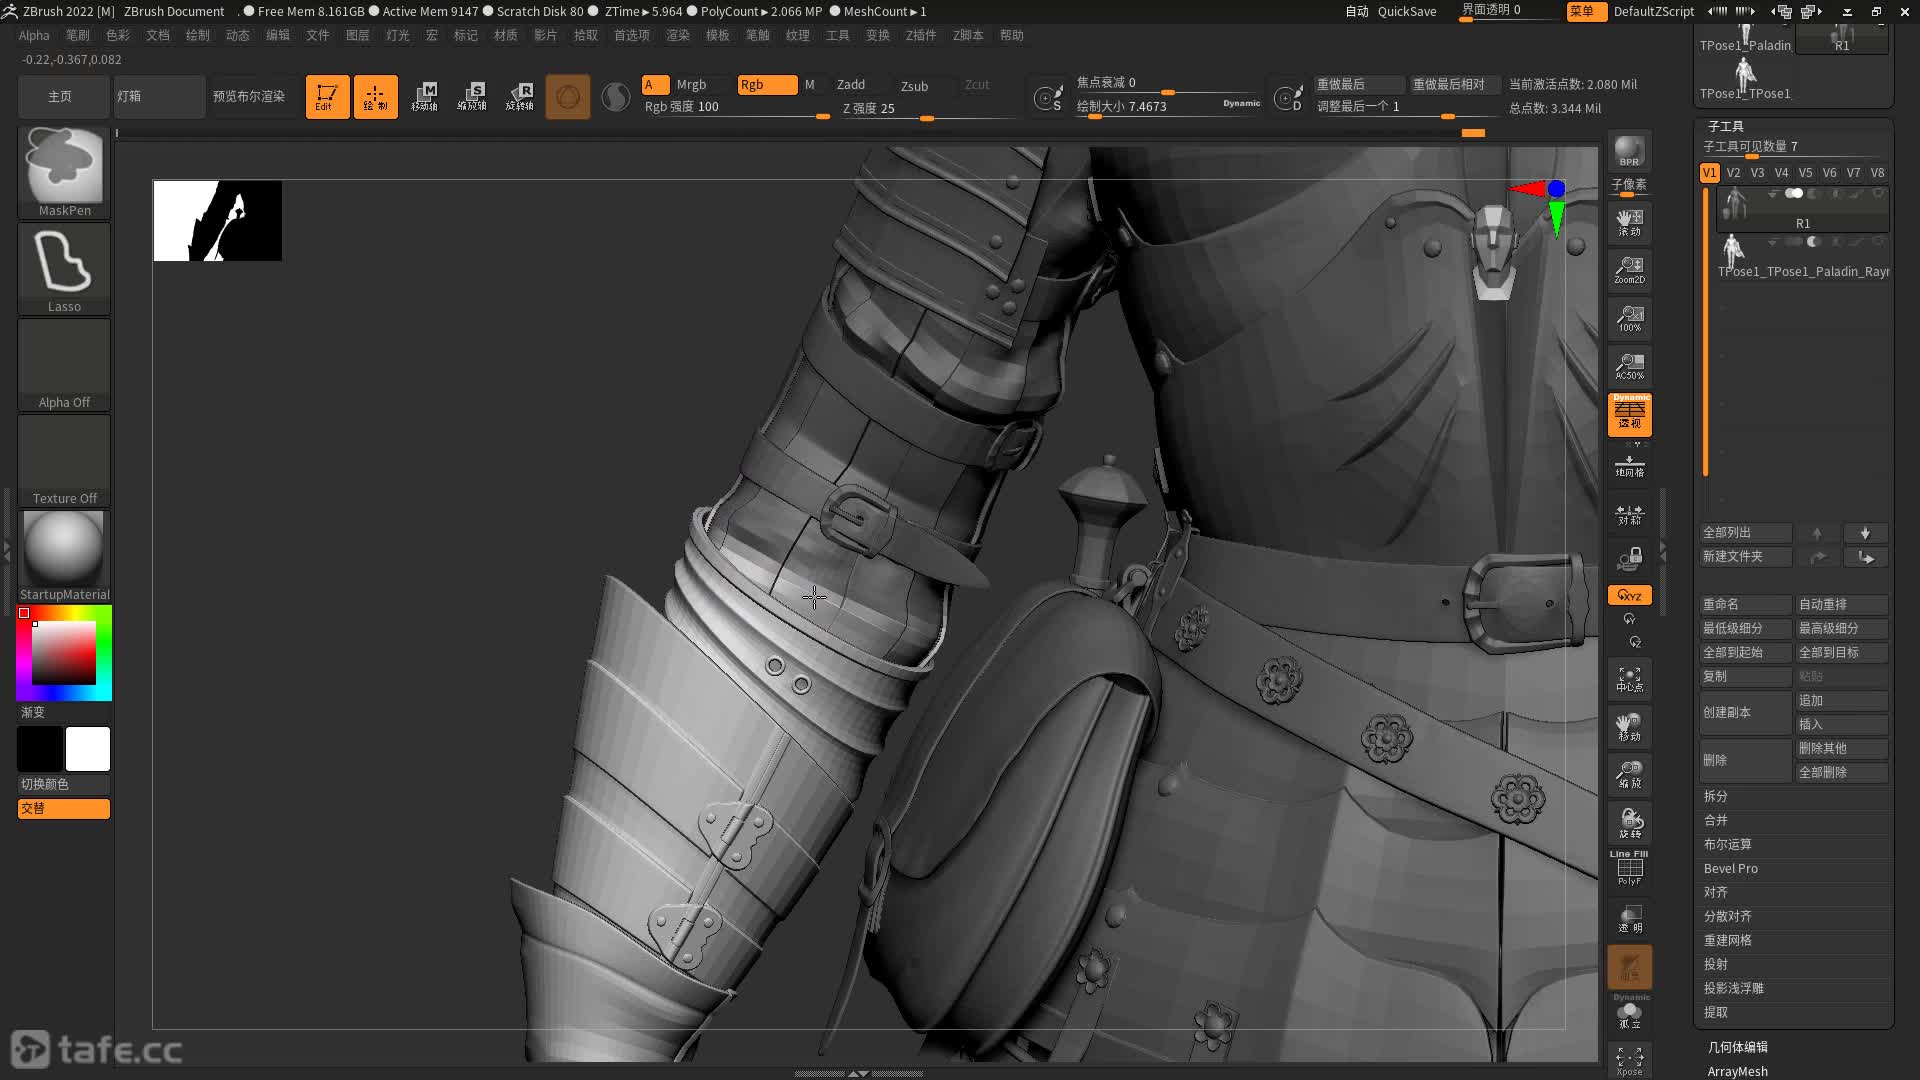Toggle the Zadd button
This screenshot has height=1080, width=1920.
851,85
